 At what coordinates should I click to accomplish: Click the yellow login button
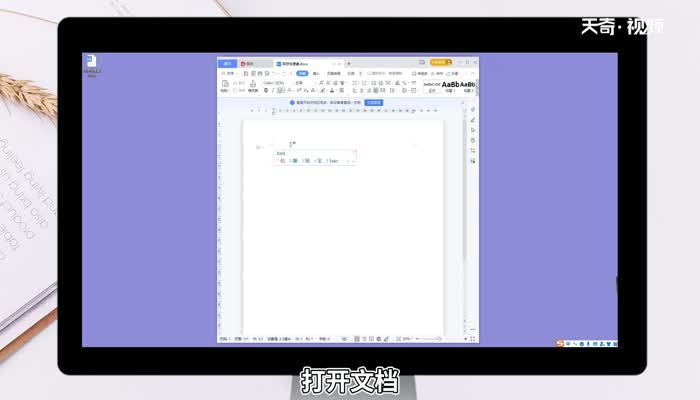click(x=442, y=62)
